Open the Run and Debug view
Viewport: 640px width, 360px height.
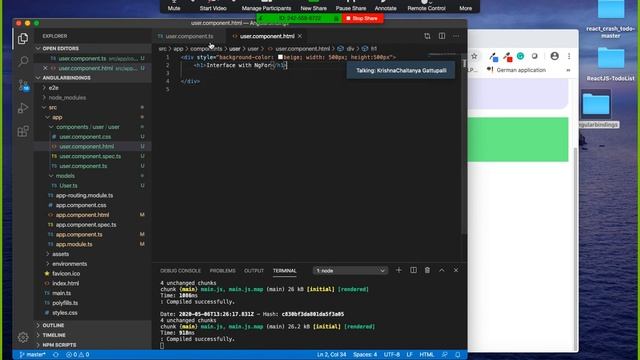tap(23, 108)
